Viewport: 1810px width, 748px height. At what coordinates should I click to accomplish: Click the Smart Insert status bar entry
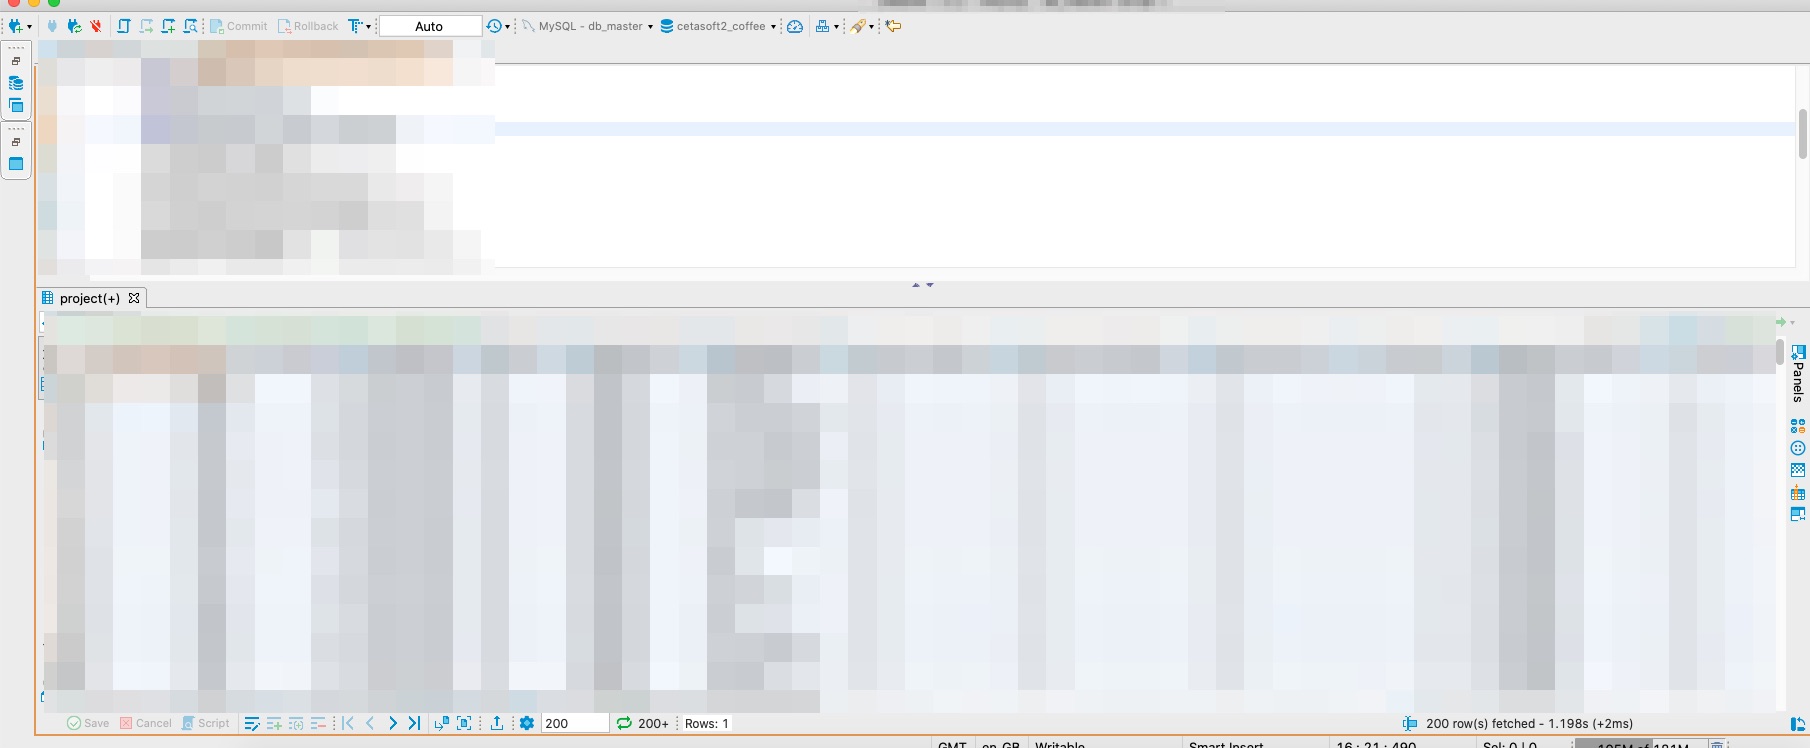click(x=1226, y=744)
